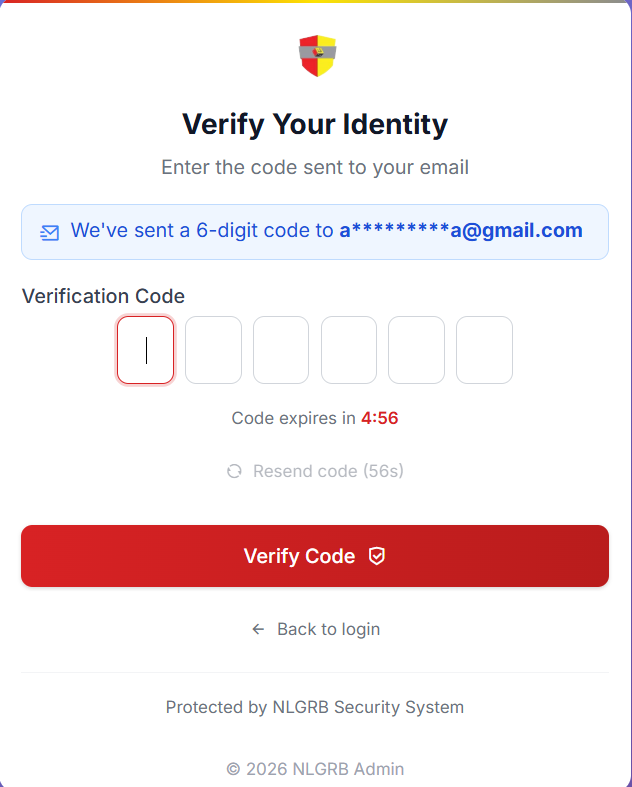632x787 pixels.
Task: Click the left arrow beside Back to login
Action: (x=258, y=629)
